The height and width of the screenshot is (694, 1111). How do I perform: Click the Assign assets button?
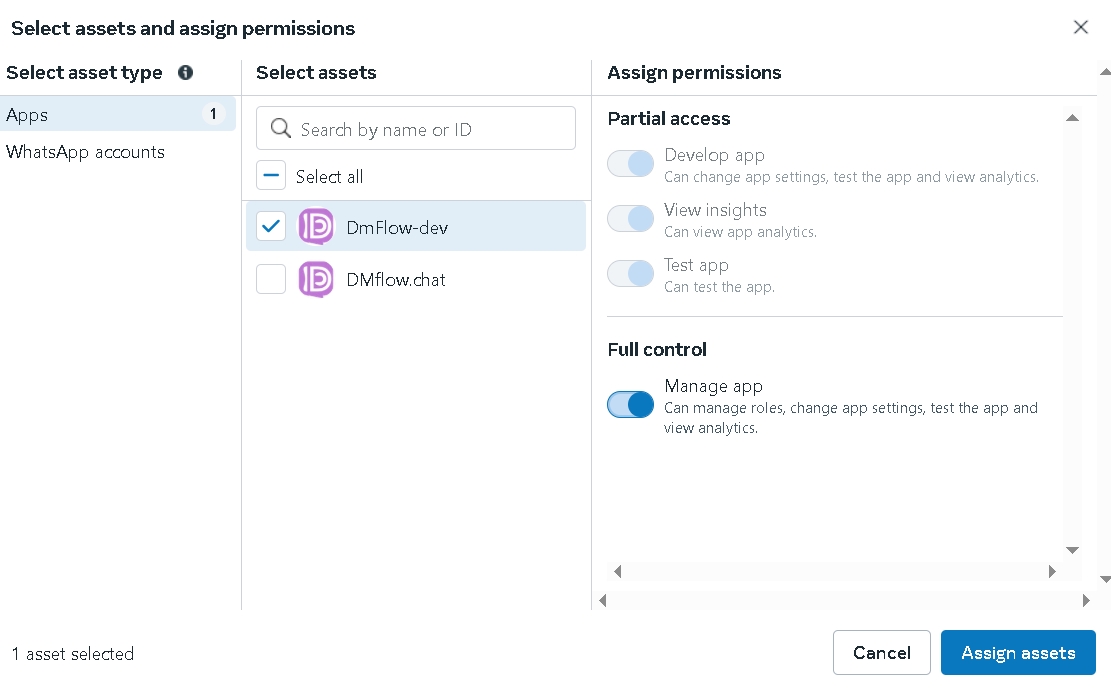1018,653
